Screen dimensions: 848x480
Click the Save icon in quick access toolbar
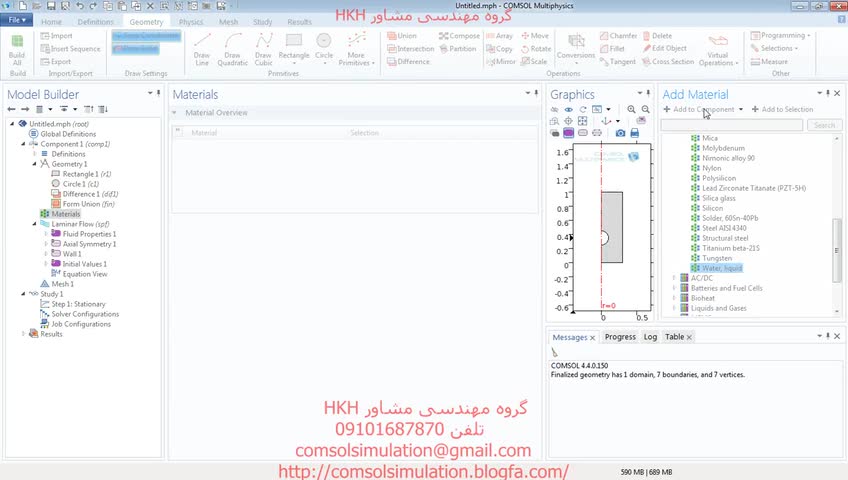tap(51, 6)
